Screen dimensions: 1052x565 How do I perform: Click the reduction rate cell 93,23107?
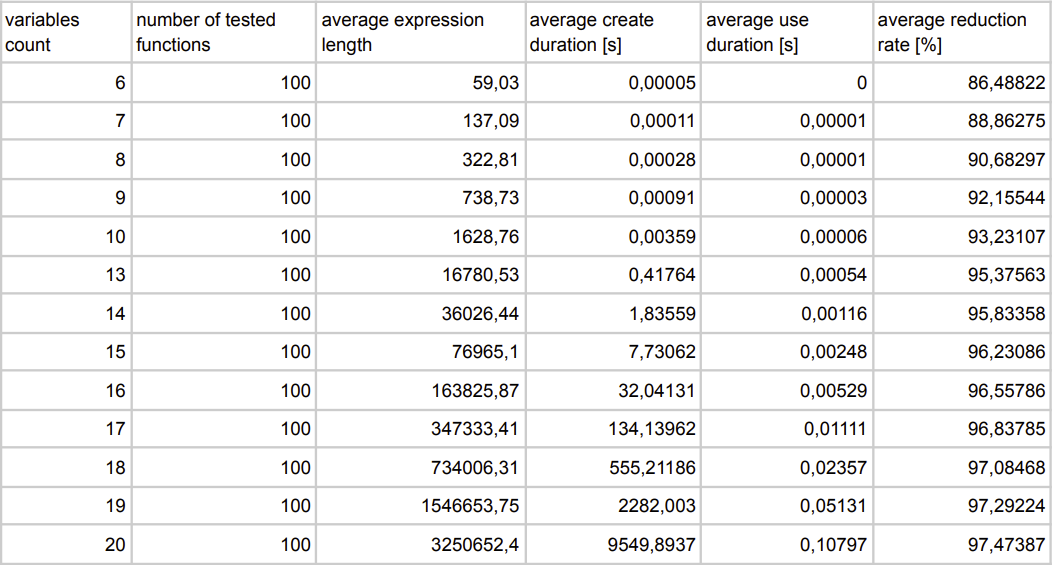point(962,237)
